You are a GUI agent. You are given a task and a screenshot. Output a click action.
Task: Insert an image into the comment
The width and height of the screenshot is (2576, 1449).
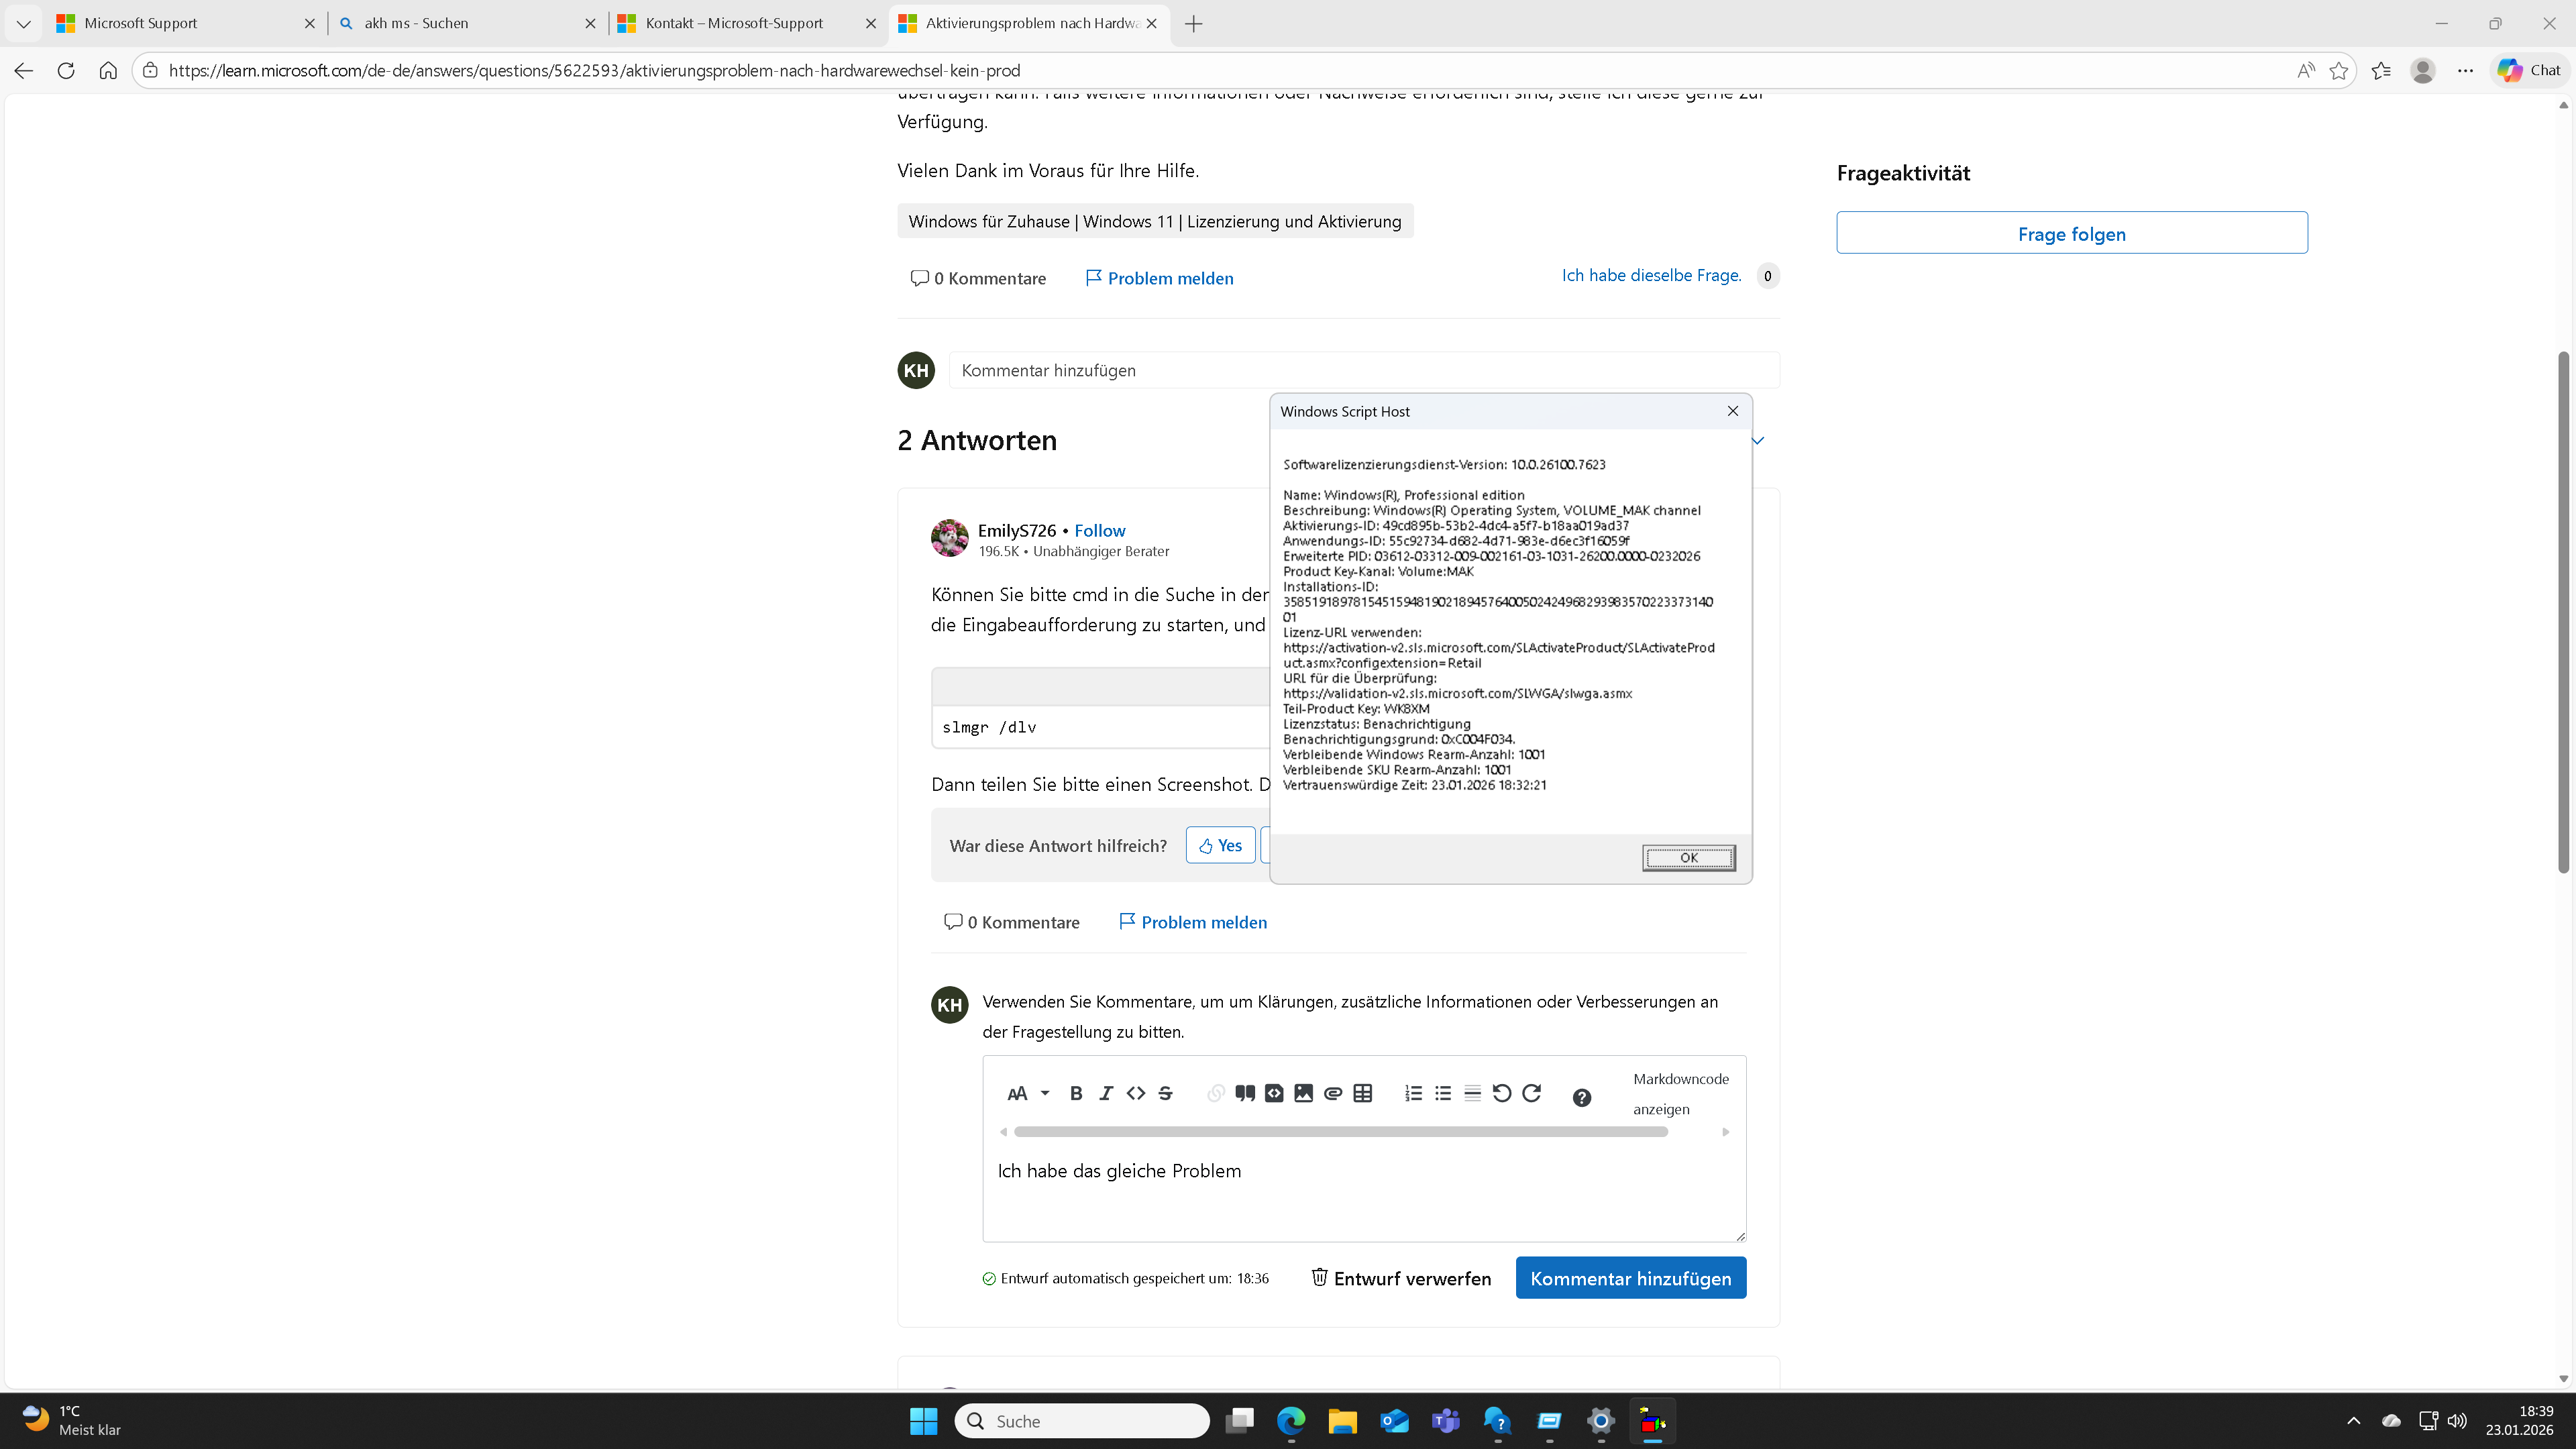point(1303,1093)
